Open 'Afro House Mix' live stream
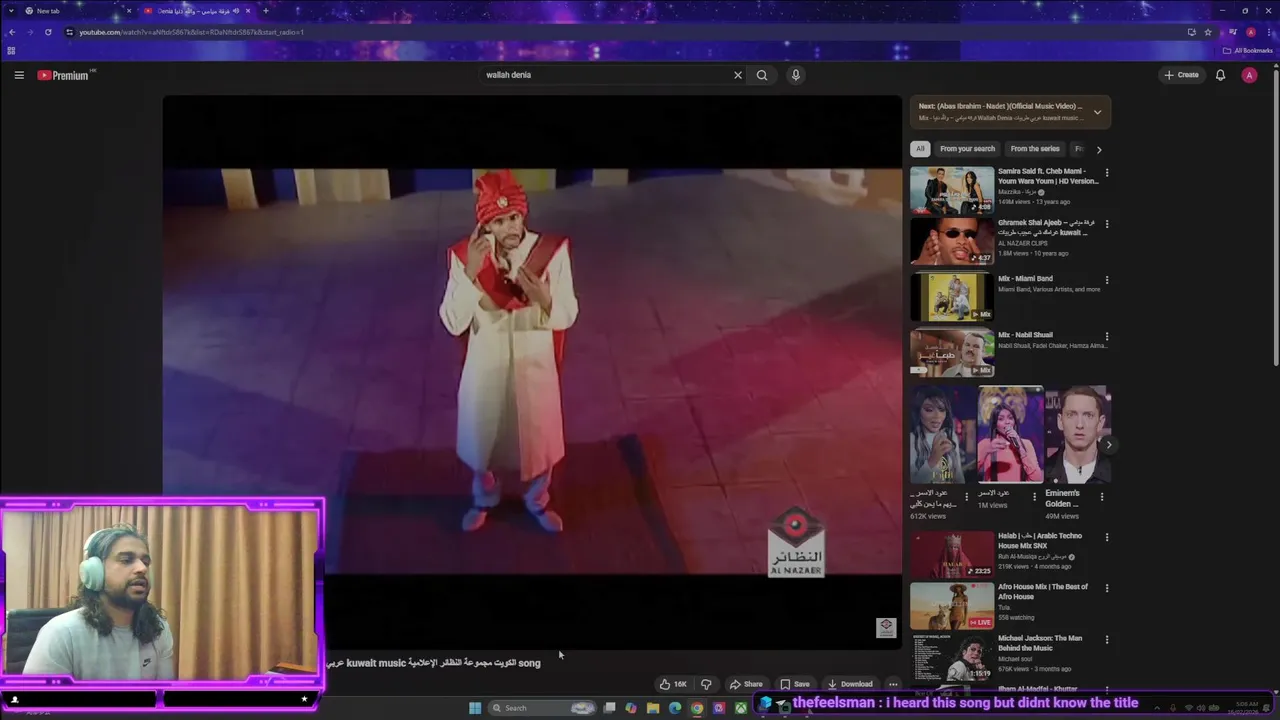This screenshot has width=1280, height=720. (x=952, y=605)
